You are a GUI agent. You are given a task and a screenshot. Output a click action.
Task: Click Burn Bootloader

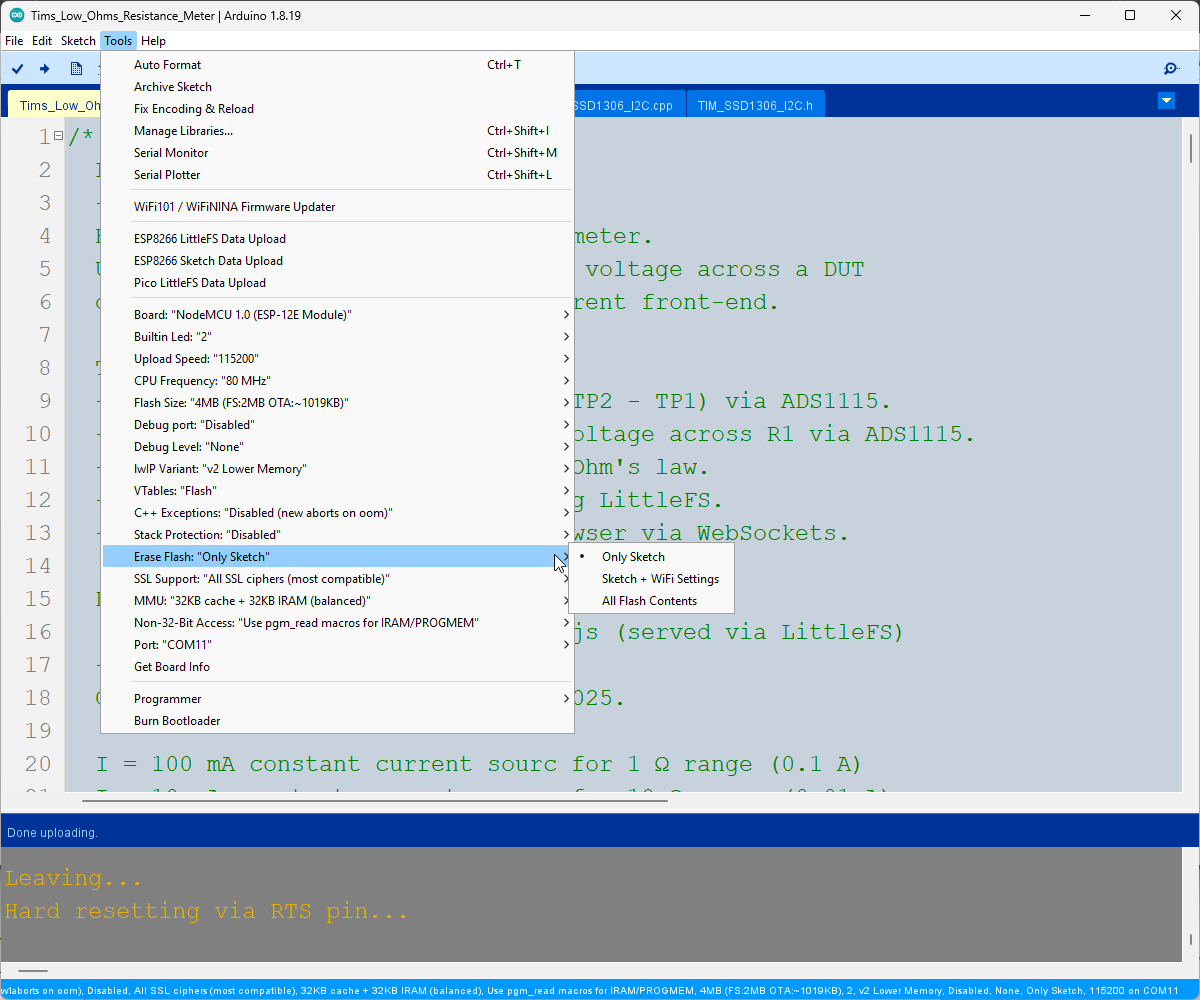[x=338, y=721]
